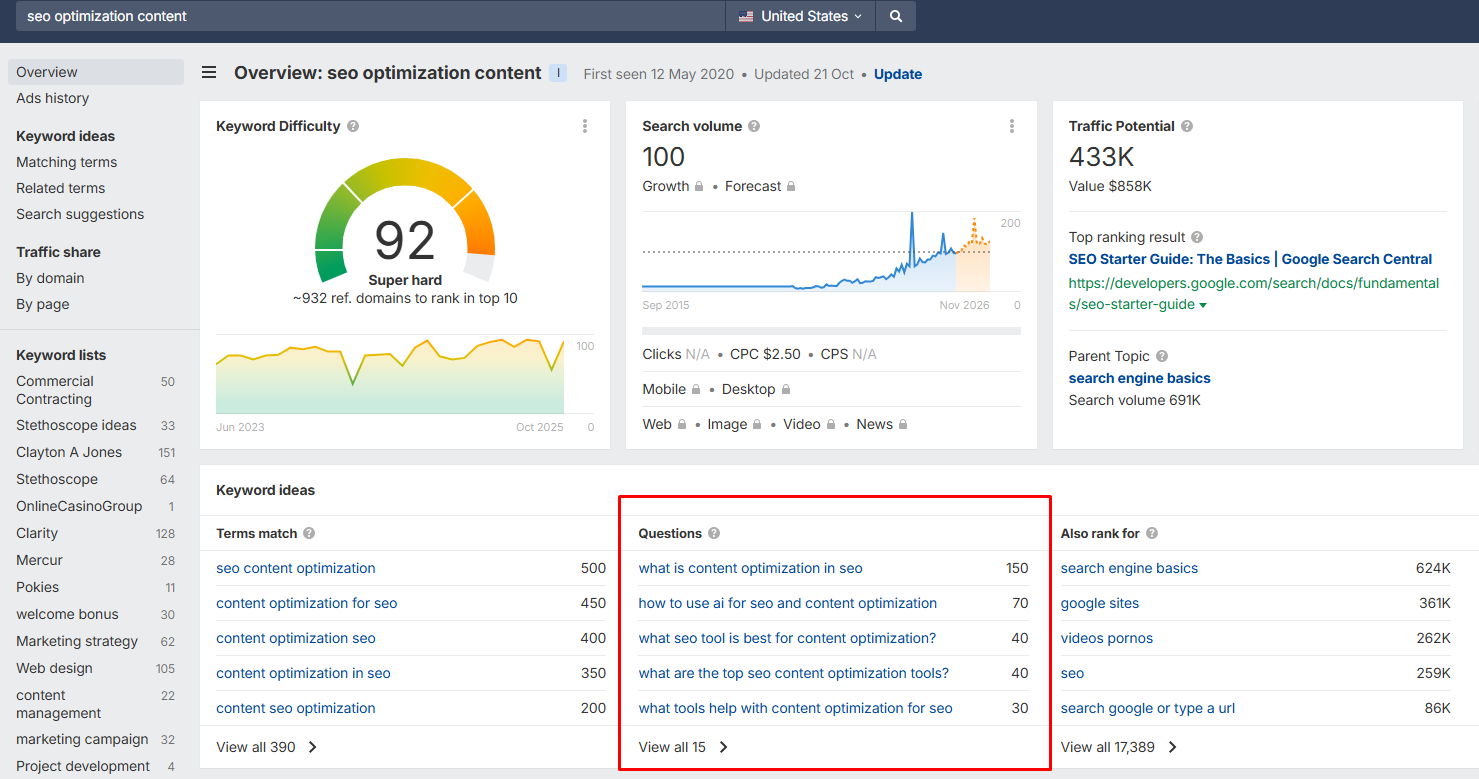Click the lock icon next to Video

coord(830,424)
